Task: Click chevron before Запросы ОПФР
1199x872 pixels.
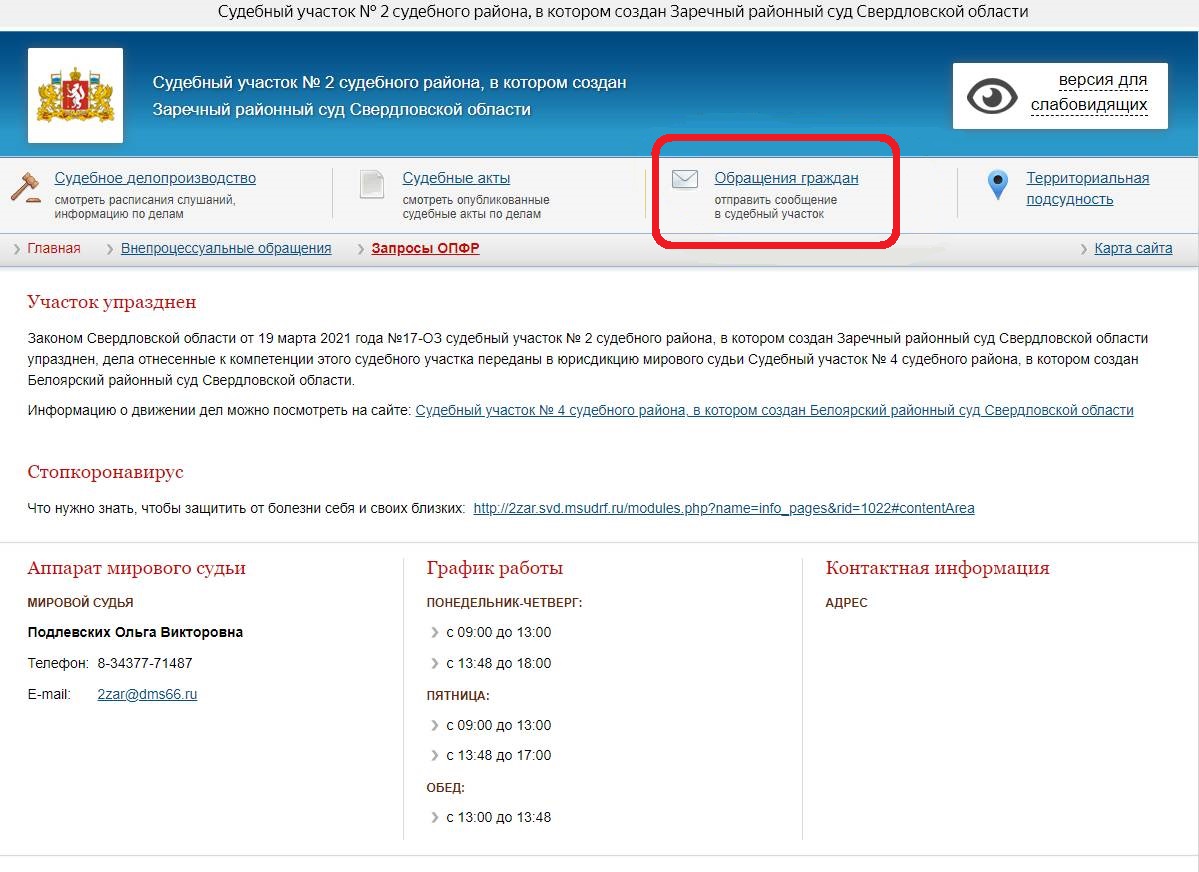Action: click(361, 249)
